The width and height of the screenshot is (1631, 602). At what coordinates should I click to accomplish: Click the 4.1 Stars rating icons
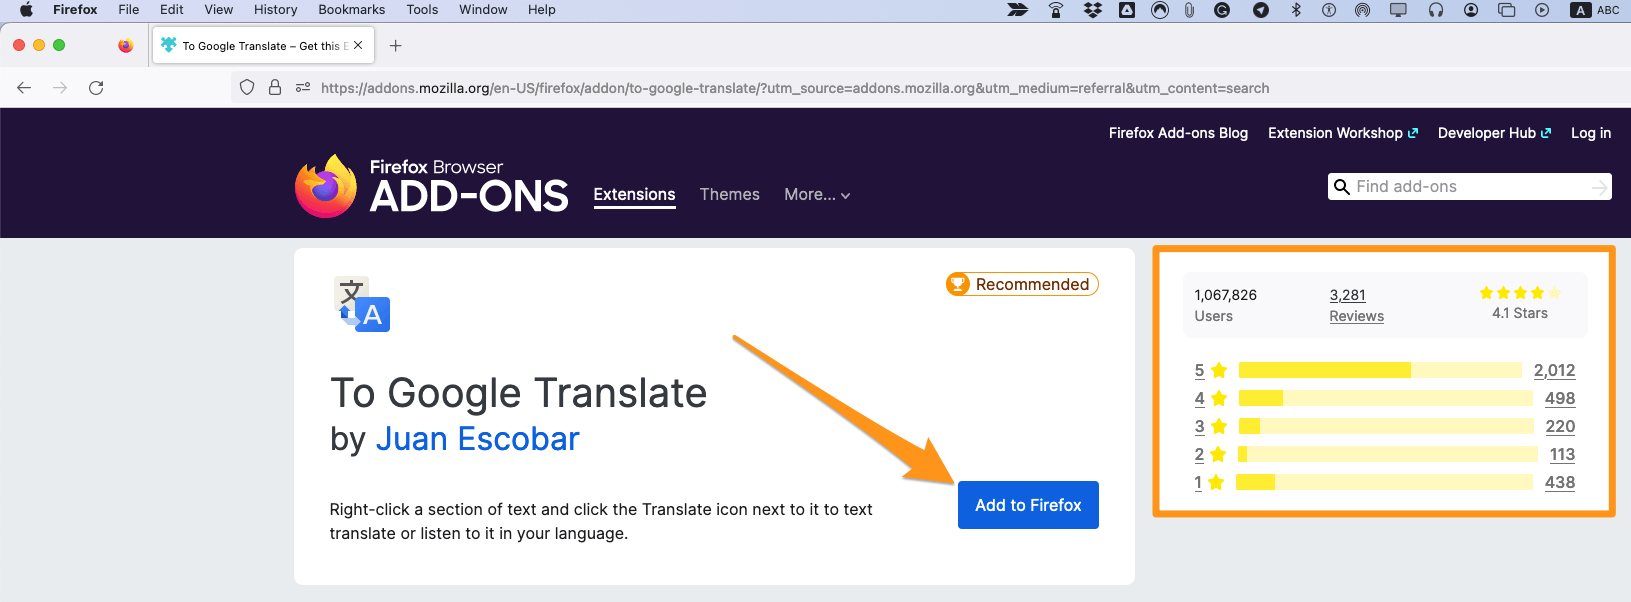(1520, 293)
